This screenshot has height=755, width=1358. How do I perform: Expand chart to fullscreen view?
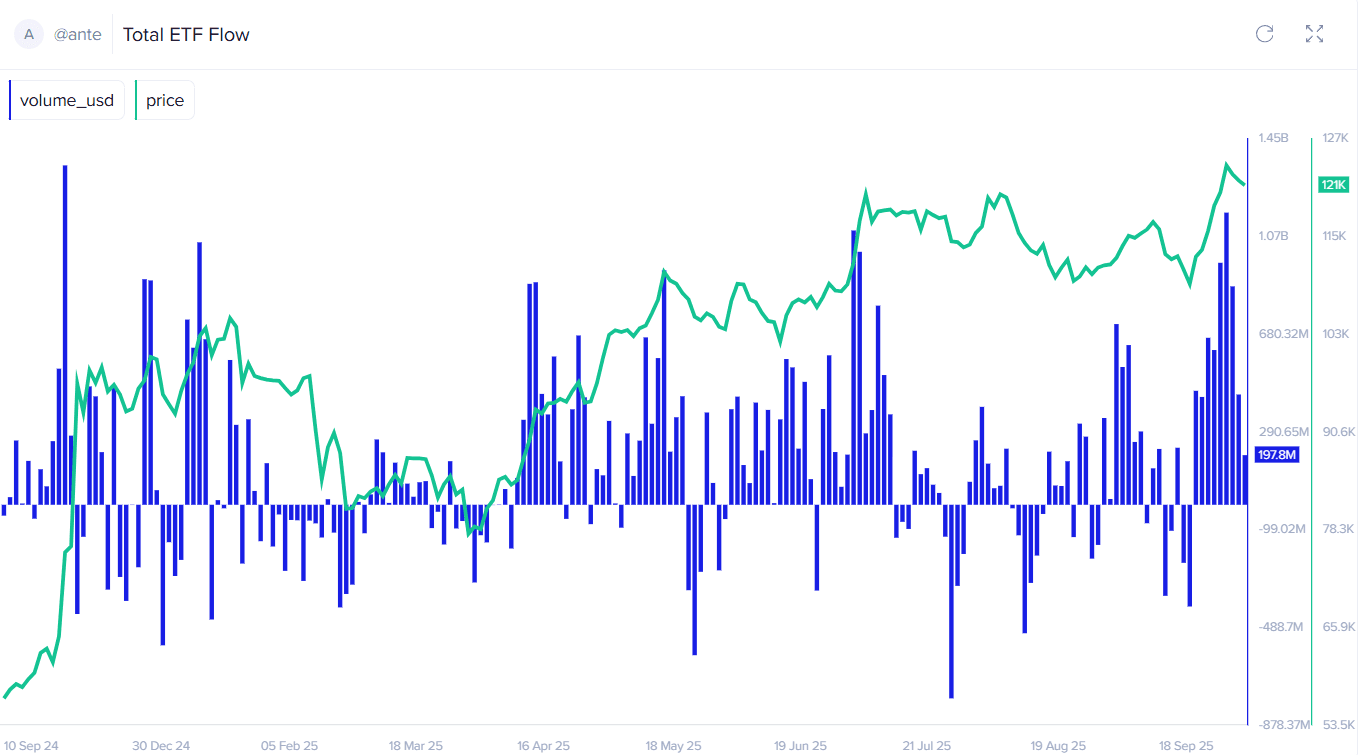click(1314, 34)
